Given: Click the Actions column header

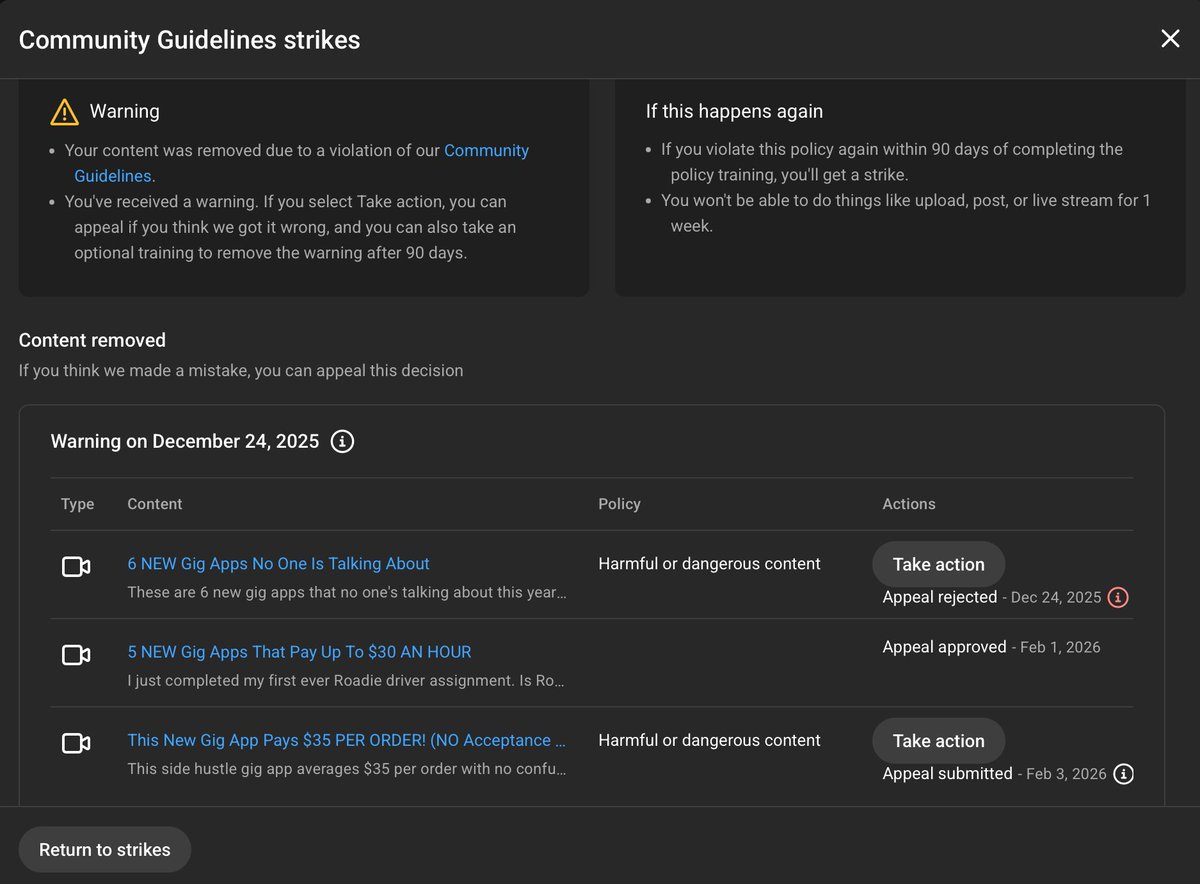Looking at the screenshot, I should (x=909, y=504).
